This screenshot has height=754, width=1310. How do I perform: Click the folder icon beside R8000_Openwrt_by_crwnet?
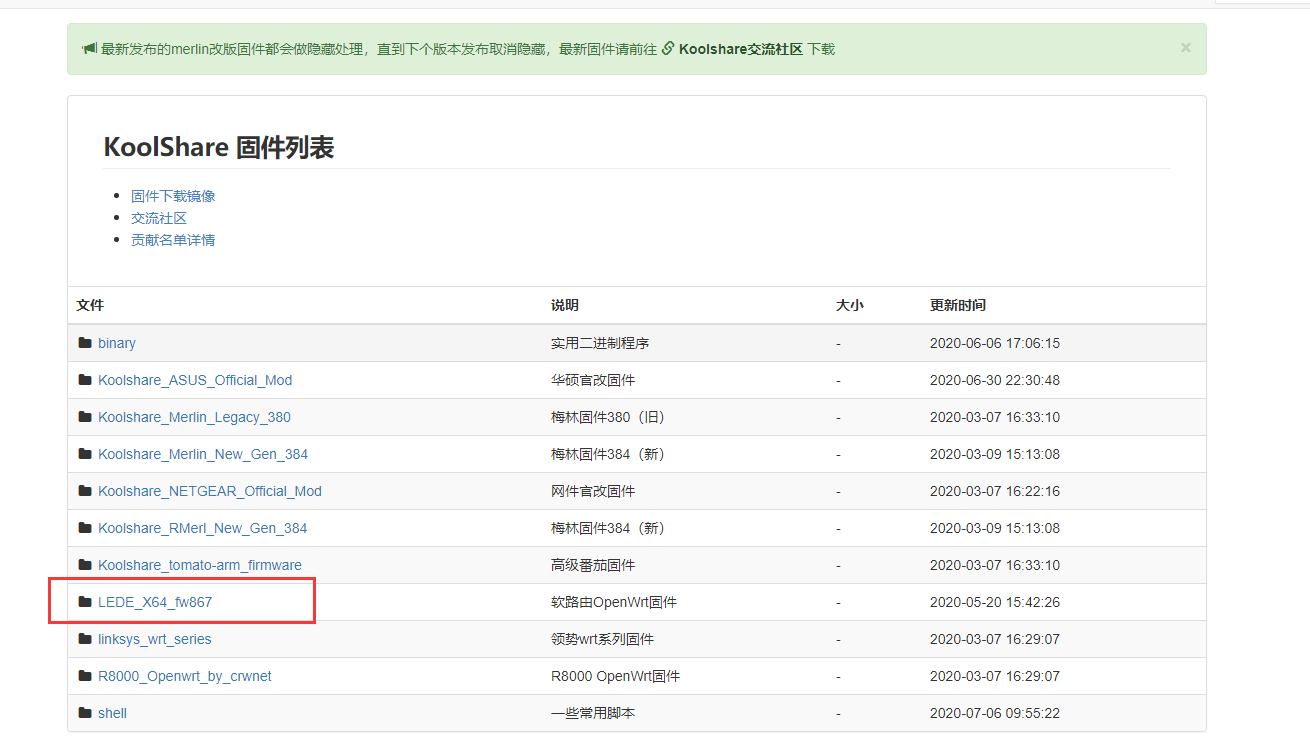(85, 675)
